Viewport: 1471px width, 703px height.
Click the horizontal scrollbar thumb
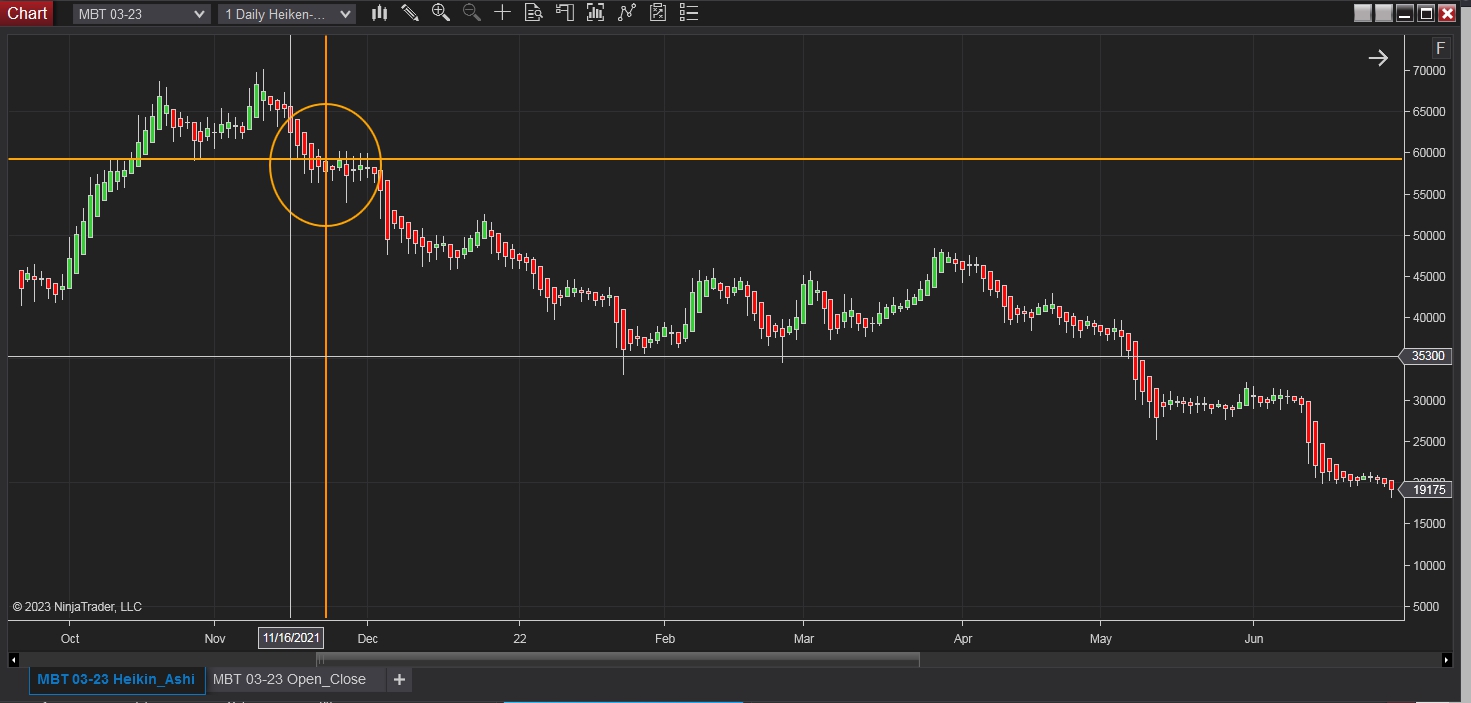(618, 660)
